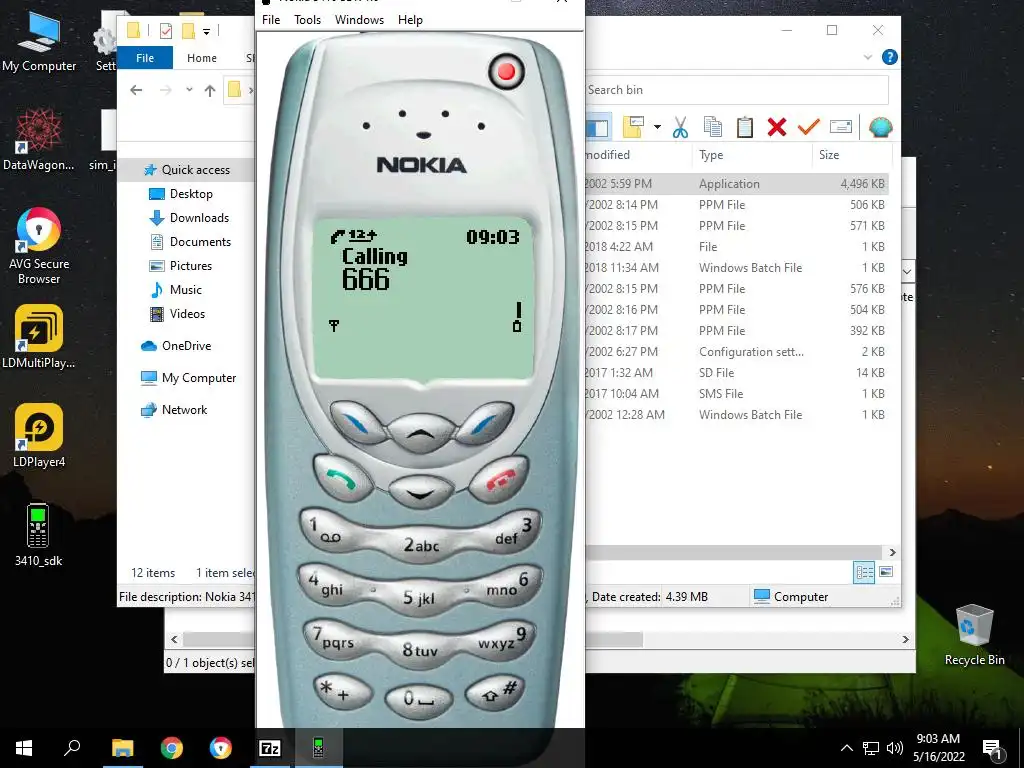Click the red X Delete icon
Screen dimensions: 1024x768
click(776, 127)
